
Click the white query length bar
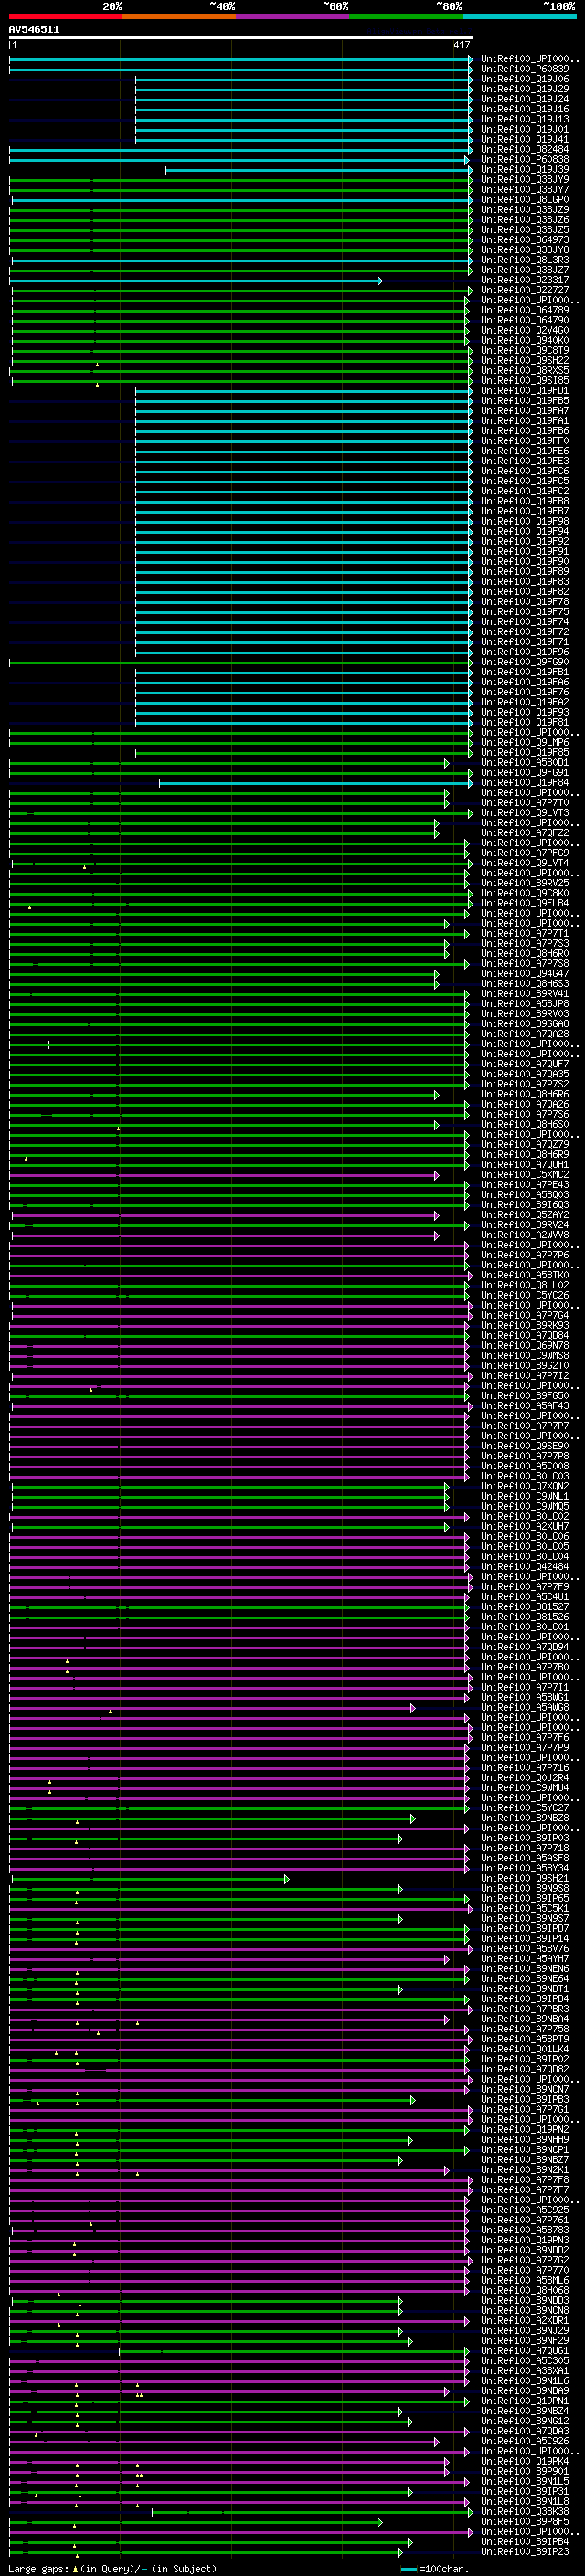coord(241,38)
